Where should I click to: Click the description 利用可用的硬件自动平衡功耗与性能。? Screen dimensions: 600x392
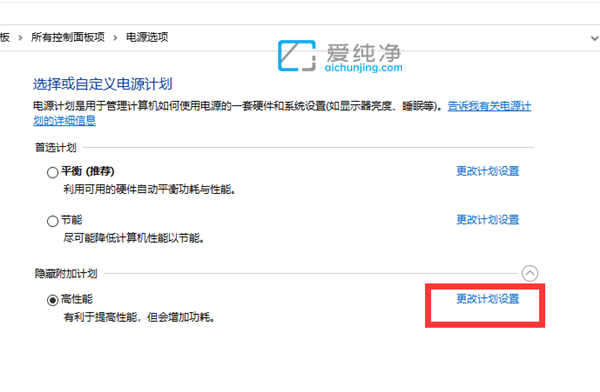(149, 189)
